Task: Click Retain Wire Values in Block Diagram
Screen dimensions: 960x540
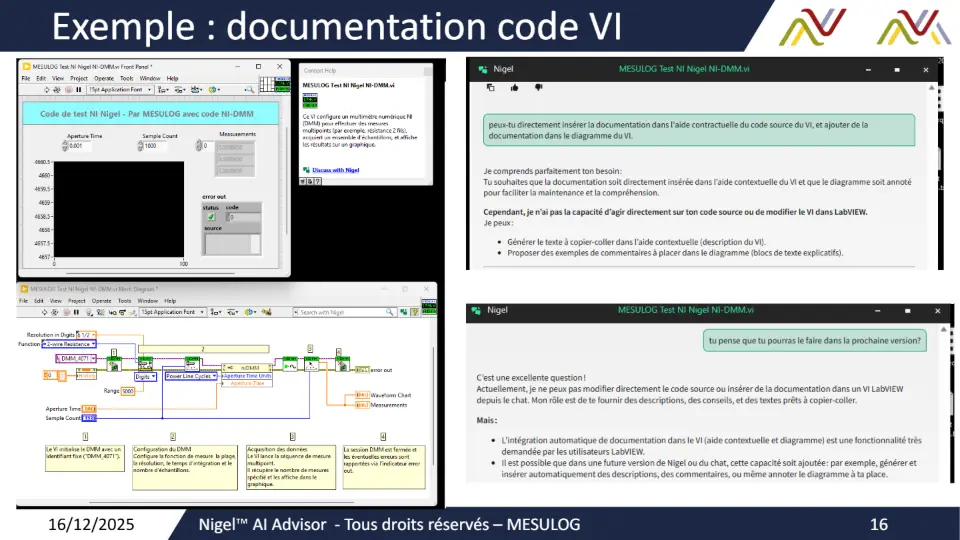Action: [100, 312]
